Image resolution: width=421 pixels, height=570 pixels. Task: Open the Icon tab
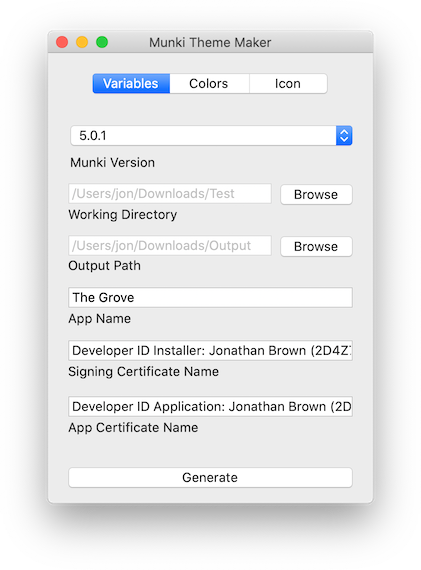point(288,84)
